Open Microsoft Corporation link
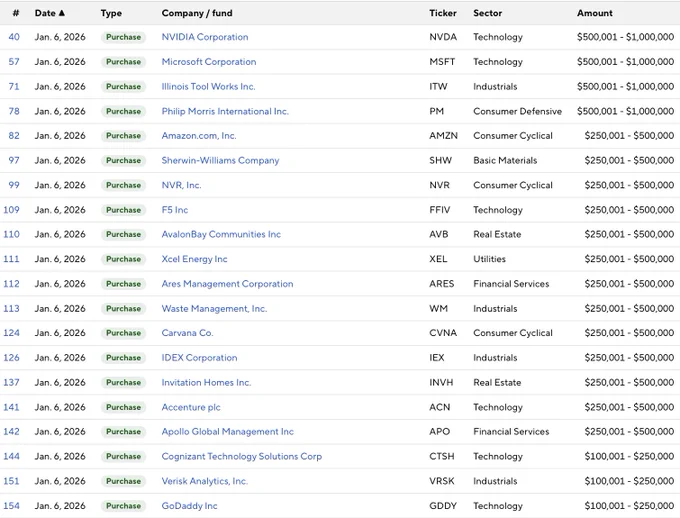Image resolution: width=680 pixels, height=518 pixels. [209, 62]
